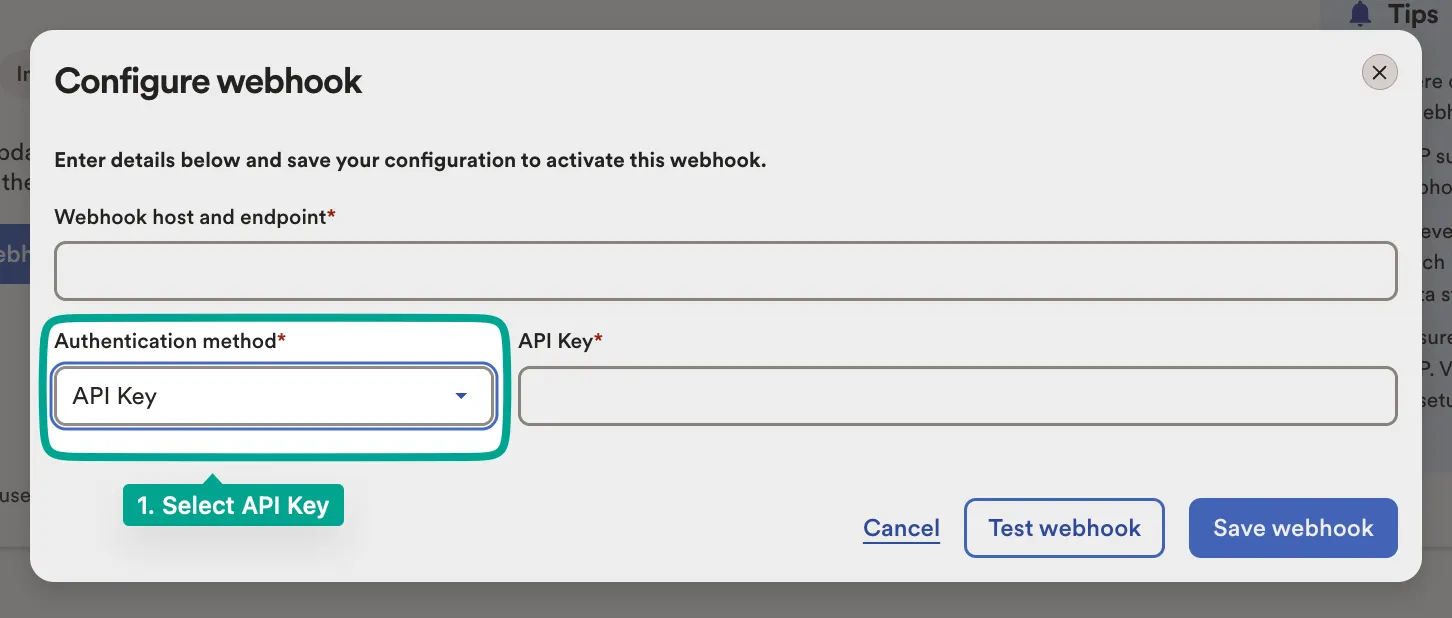Screen dimensions: 1452x618
Task: Click the Tips bell icon
Action: (1359, 14)
